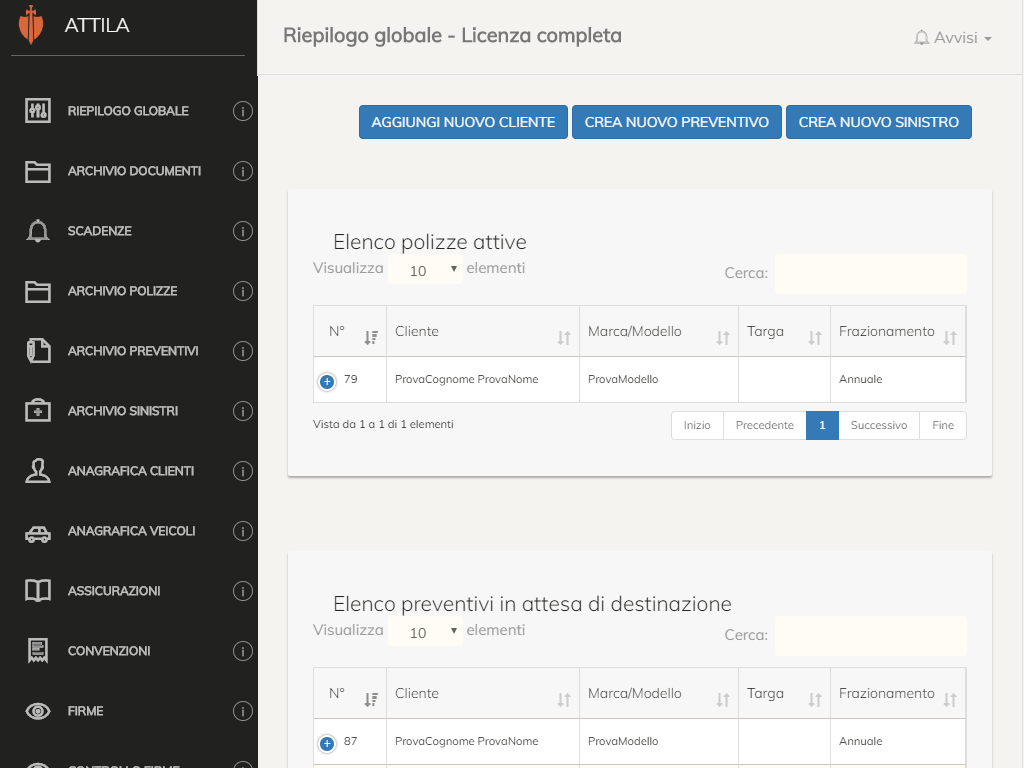Image resolution: width=1024 pixels, height=768 pixels.
Task: Click Crea Nuovo Preventivo button
Action: tap(677, 122)
